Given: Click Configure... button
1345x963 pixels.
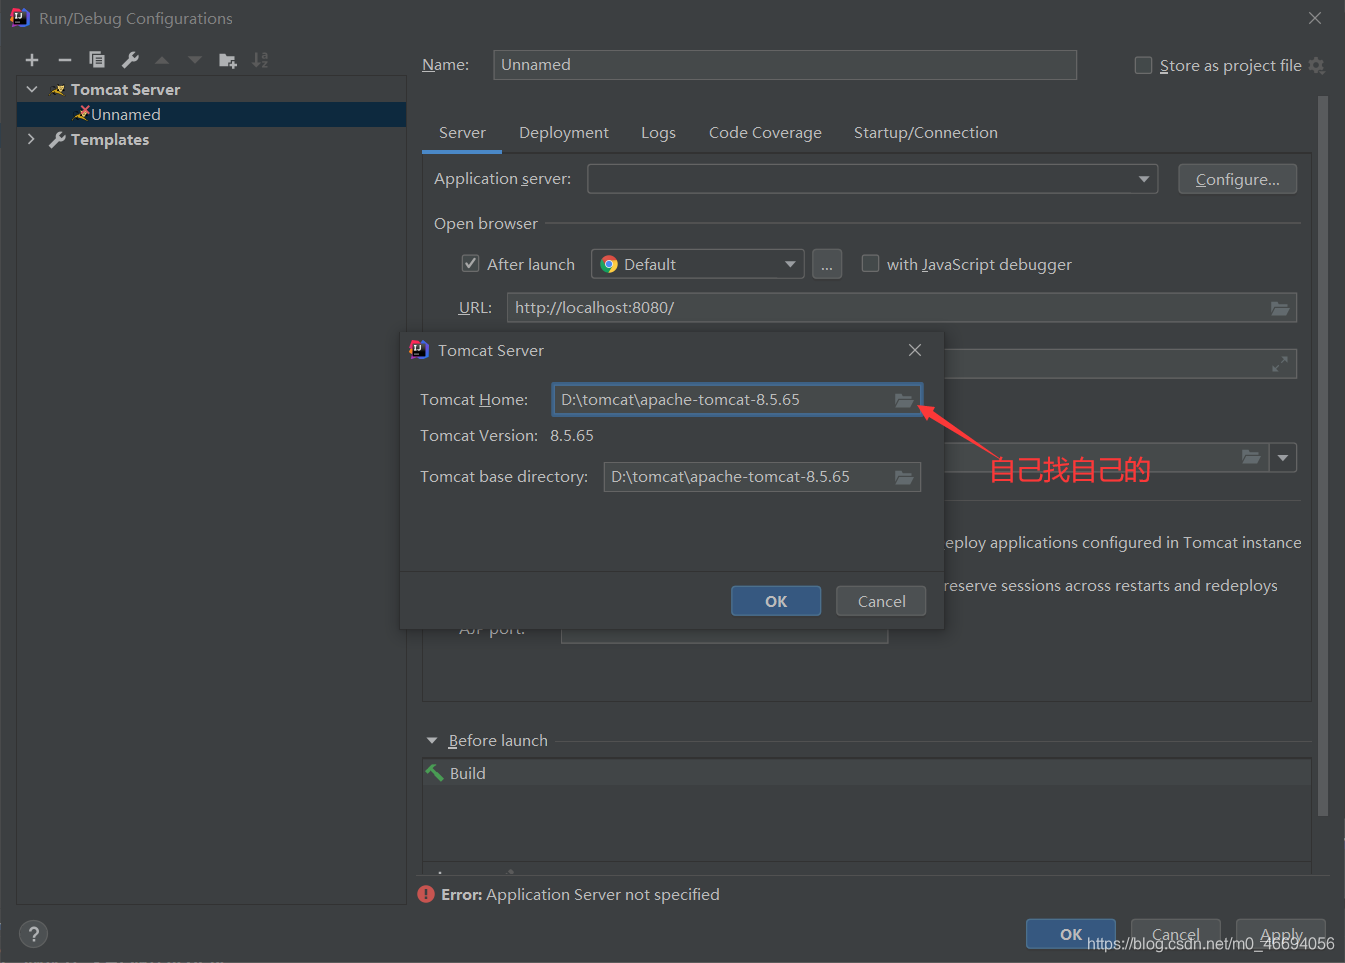Looking at the screenshot, I should pos(1237,179).
